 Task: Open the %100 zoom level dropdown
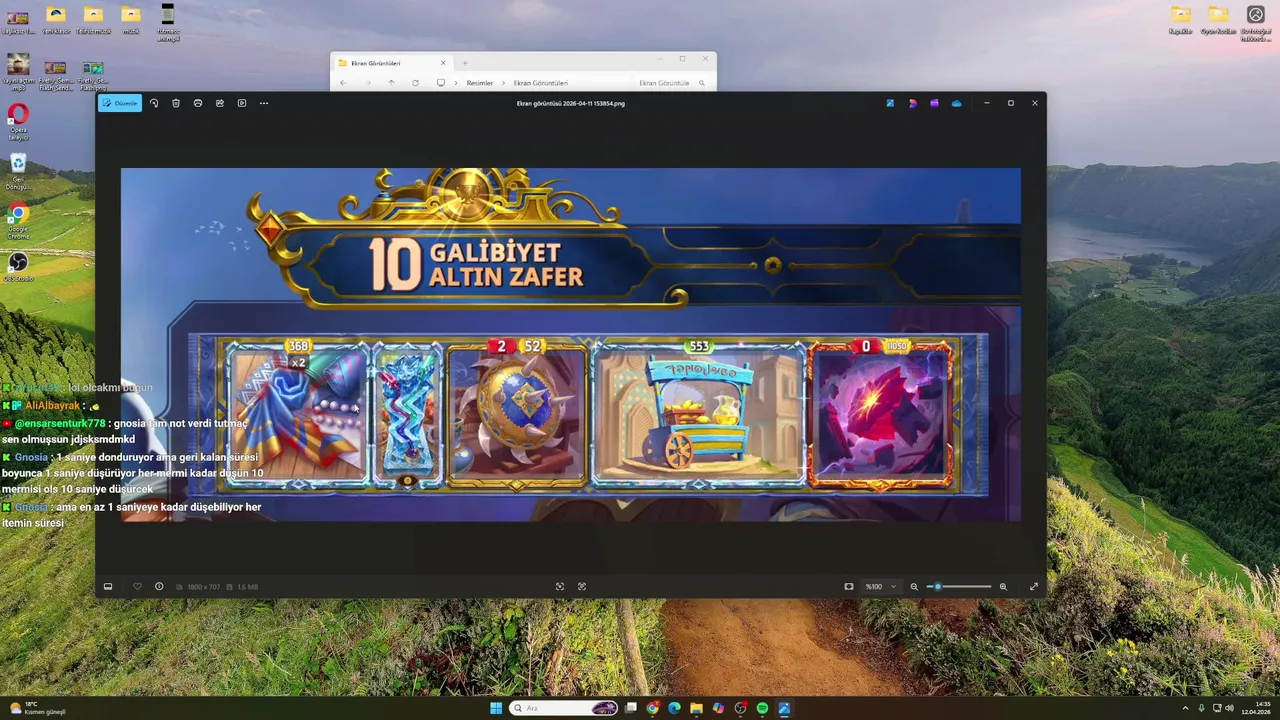click(x=881, y=587)
